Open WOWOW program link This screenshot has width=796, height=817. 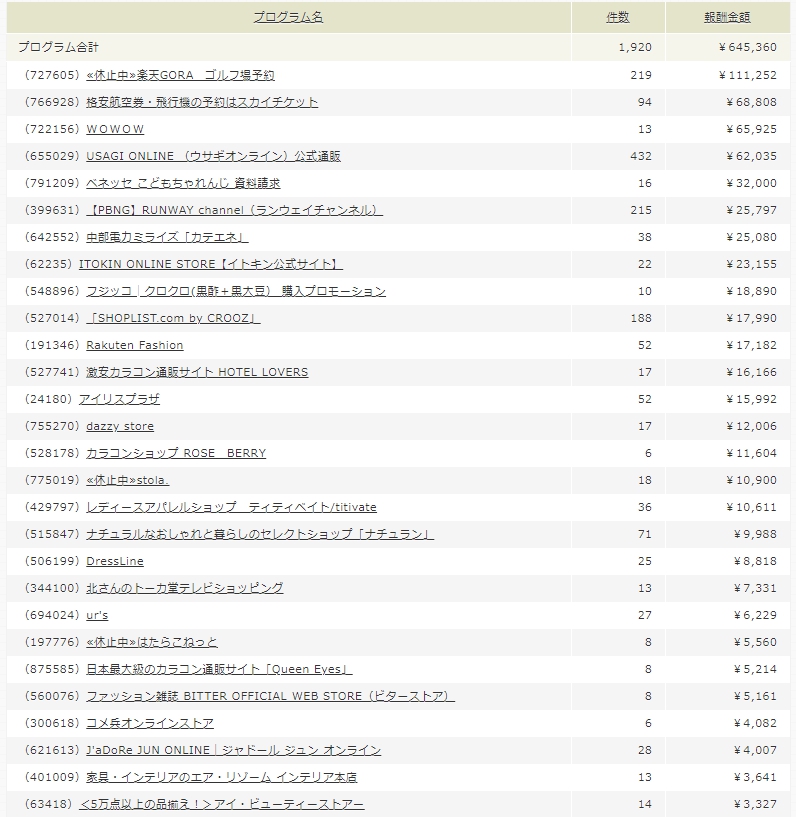(115, 129)
